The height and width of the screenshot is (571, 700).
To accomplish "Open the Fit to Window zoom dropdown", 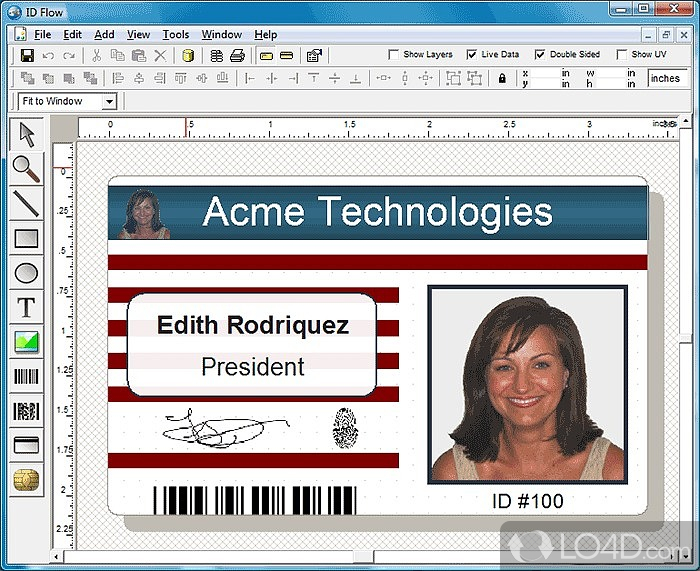I will pyautogui.click(x=109, y=102).
